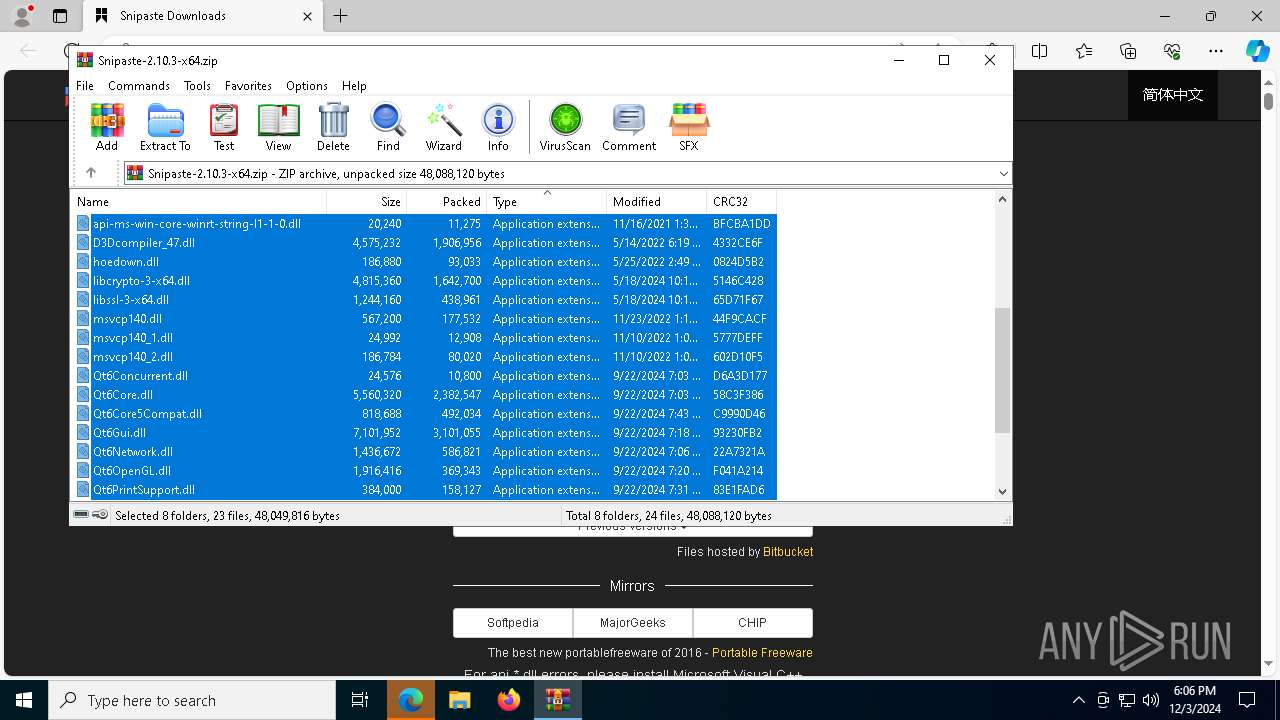Launch Firefox from the taskbar
Image resolution: width=1280 pixels, height=720 pixels.
[x=509, y=700]
